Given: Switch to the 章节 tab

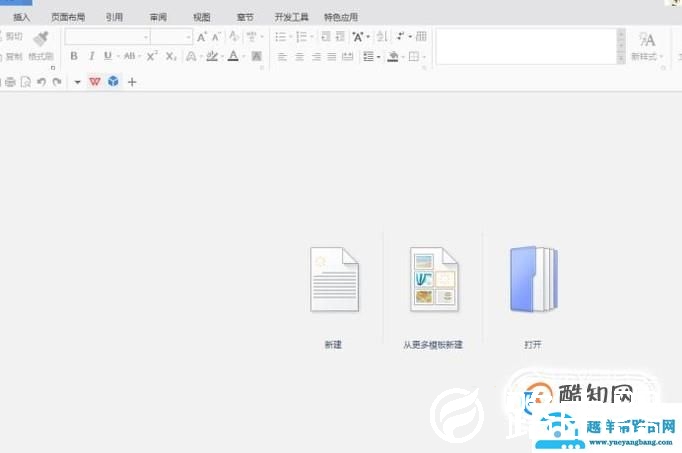Looking at the screenshot, I should click(x=245, y=17).
